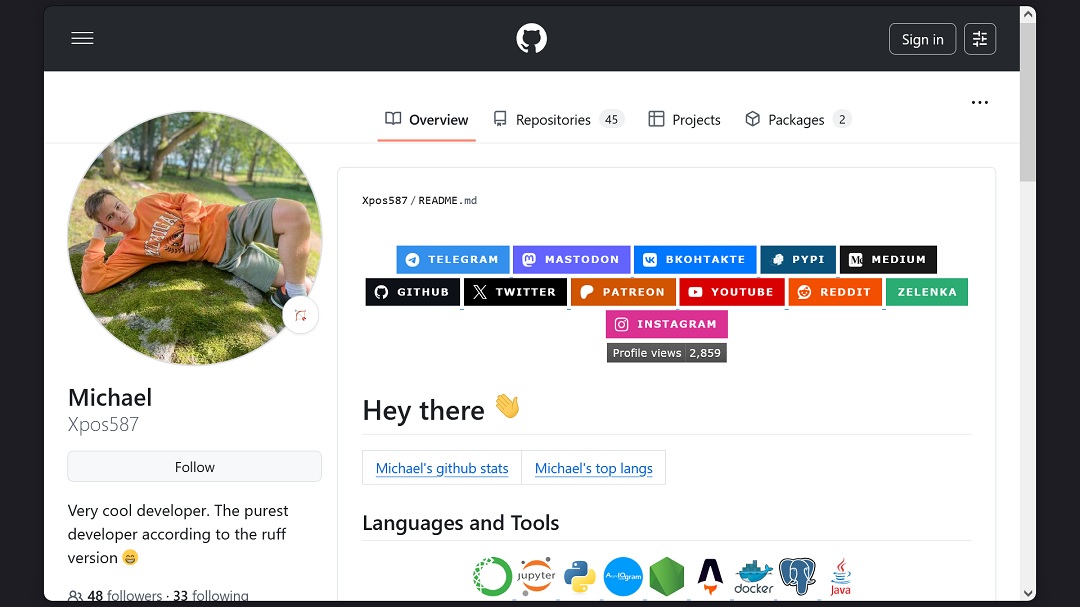The height and width of the screenshot is (607, 1080).
Task: Open the README.md file link
Action: pyautogui.click(x=448, y=200)
